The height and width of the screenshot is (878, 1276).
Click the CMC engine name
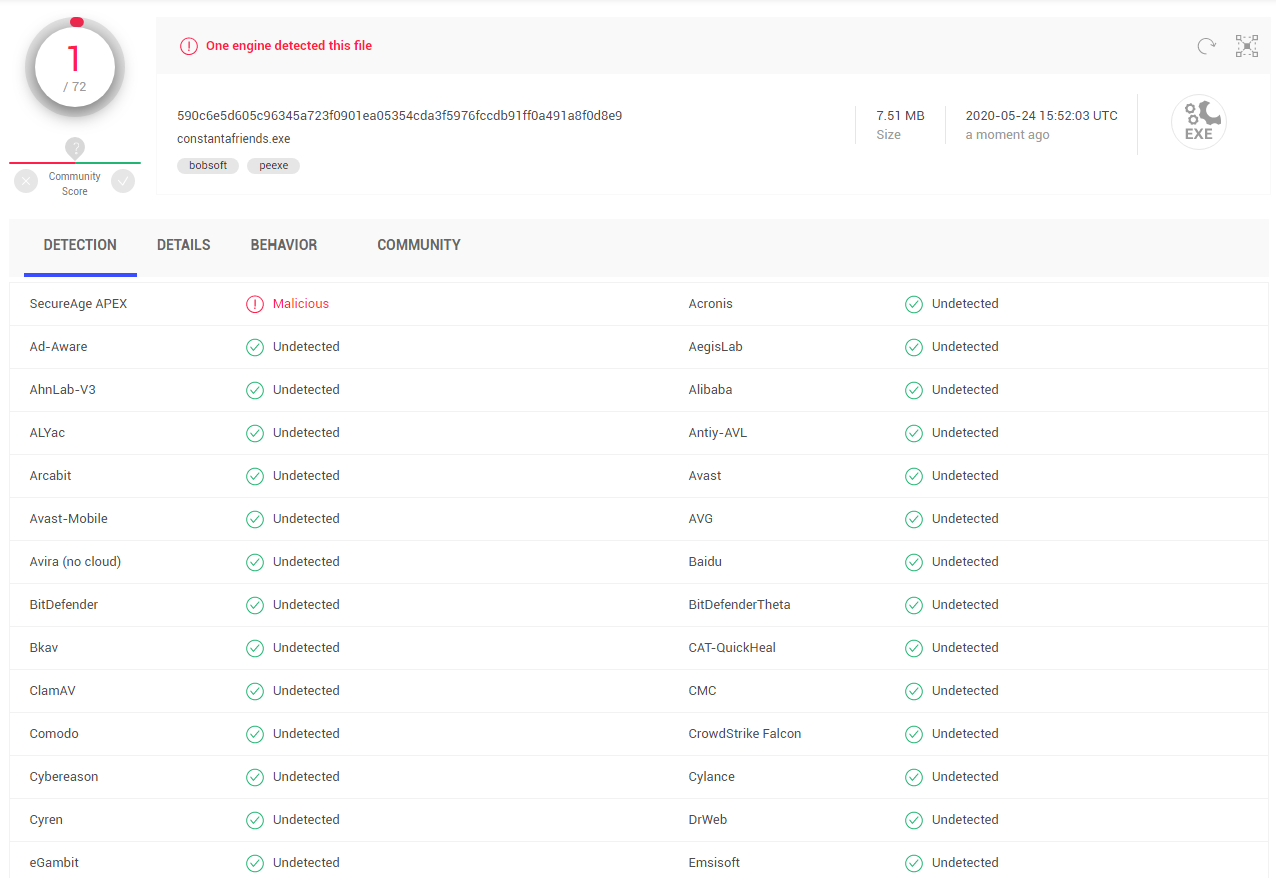703,691
